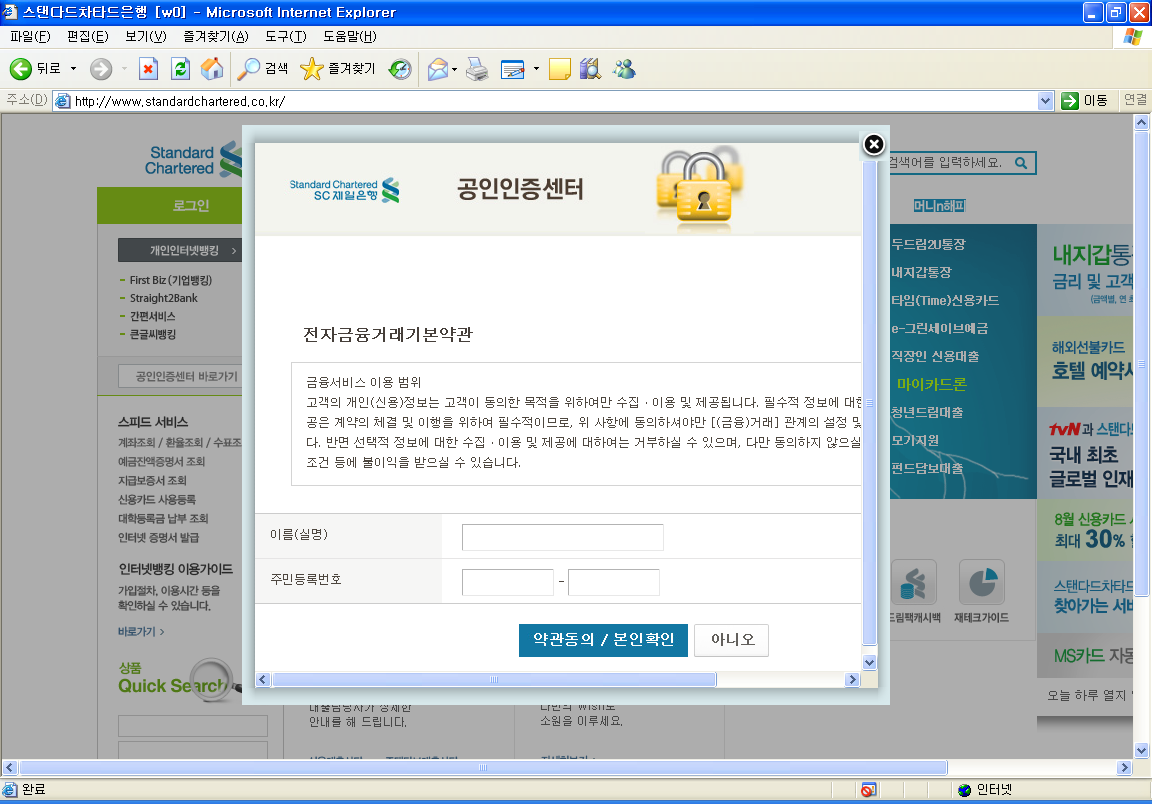Click popup vertical scrollbar down arrow
The width and height of the screenshot is (1152, 804).
(x=869, y=662)
